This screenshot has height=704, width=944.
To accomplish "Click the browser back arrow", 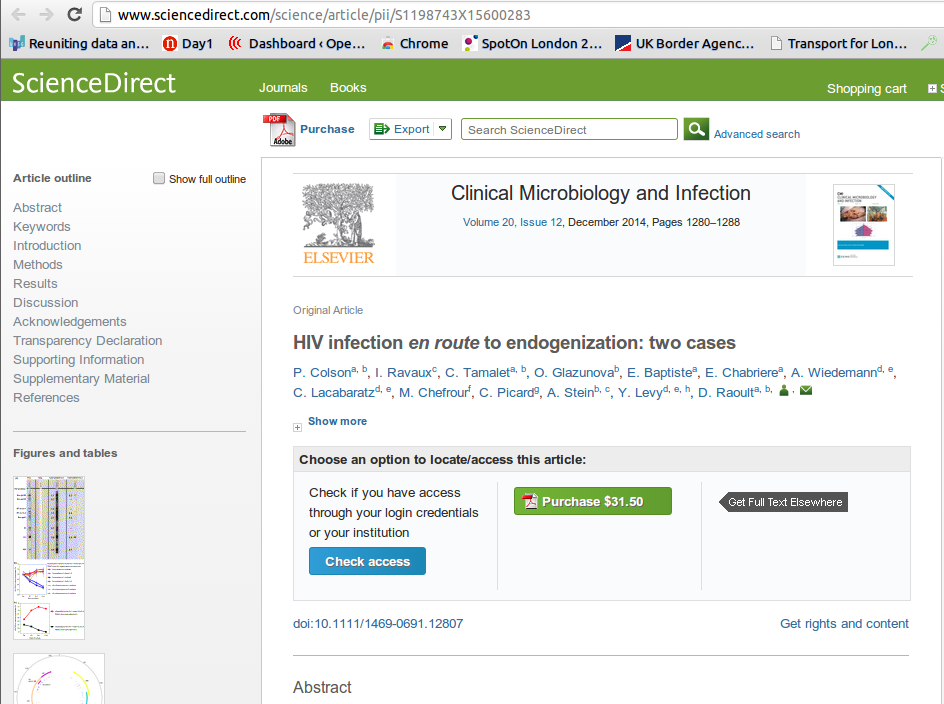I will [19, 14].
